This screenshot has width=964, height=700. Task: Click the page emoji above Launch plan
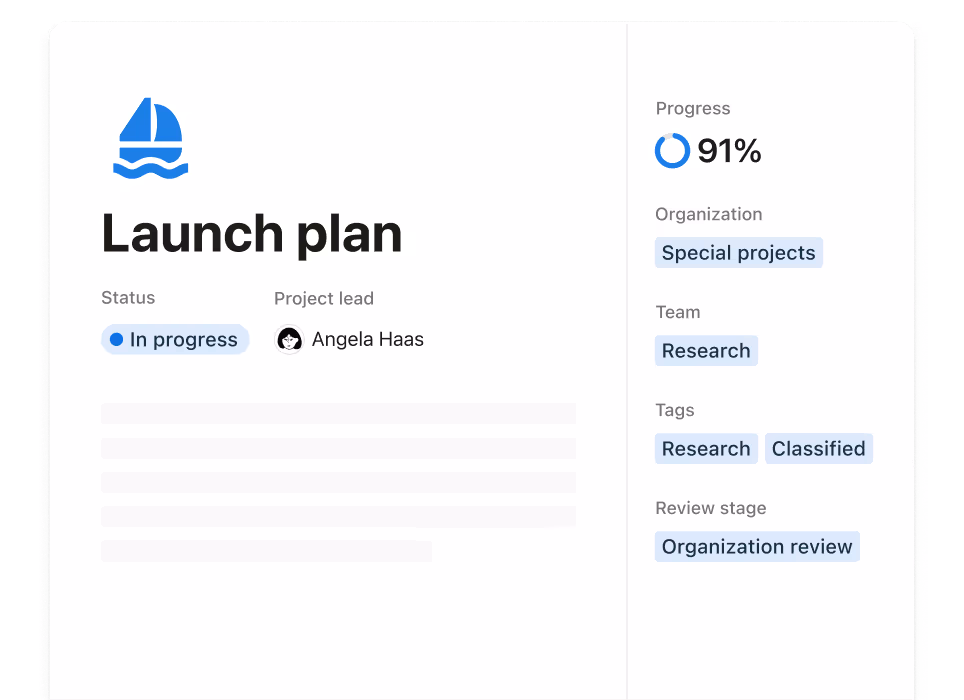pyautogui.click(x=150, y=136)
